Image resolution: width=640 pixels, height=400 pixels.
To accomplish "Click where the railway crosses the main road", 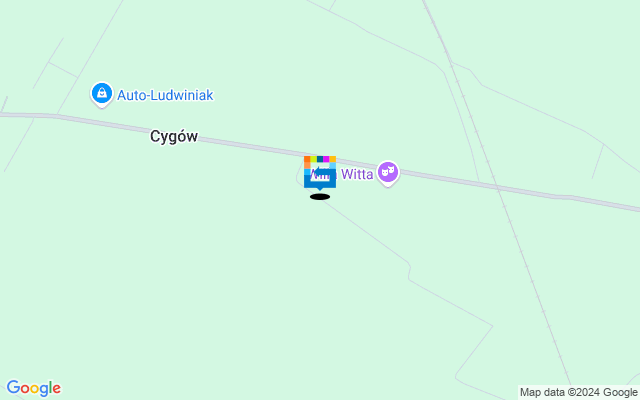I will (498, 188).
